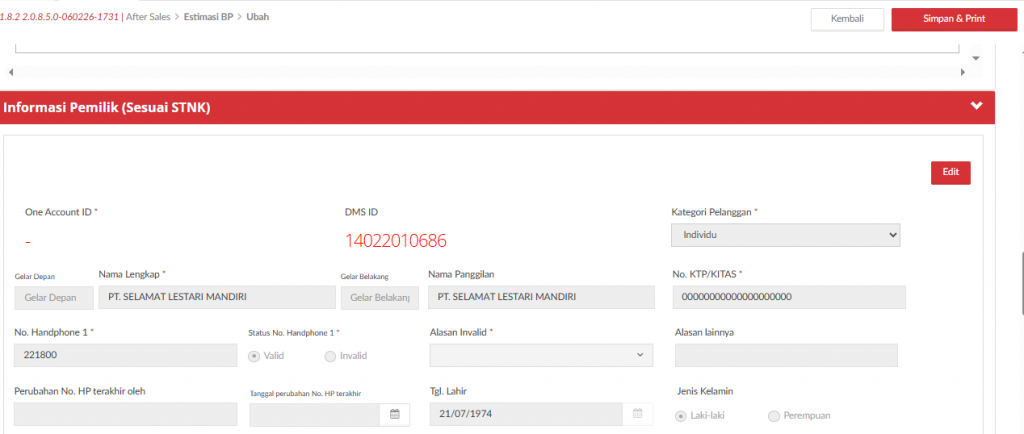Click the right arrow of horizontal scrollbar
The width and height of the screenshot is (1024, 434).
964,73
